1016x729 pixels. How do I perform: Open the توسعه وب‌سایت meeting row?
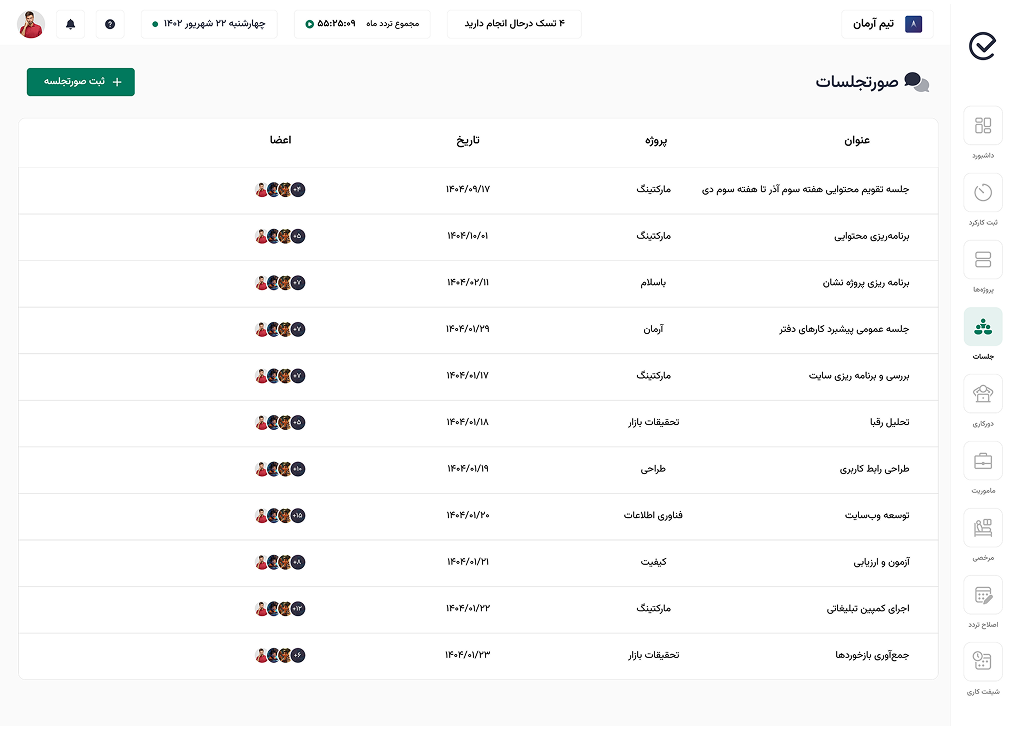click(x=478, y=516)
